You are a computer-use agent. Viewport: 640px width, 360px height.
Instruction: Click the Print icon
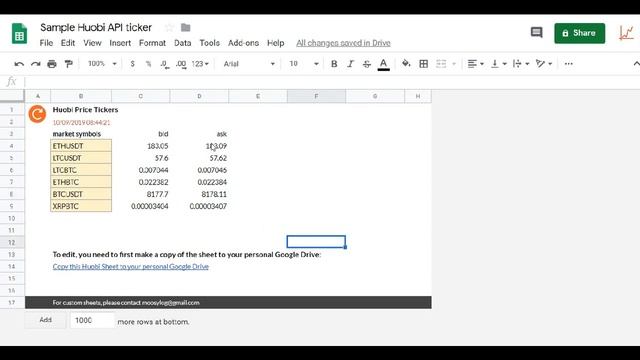pyautogui.click(x=52, y=64)
